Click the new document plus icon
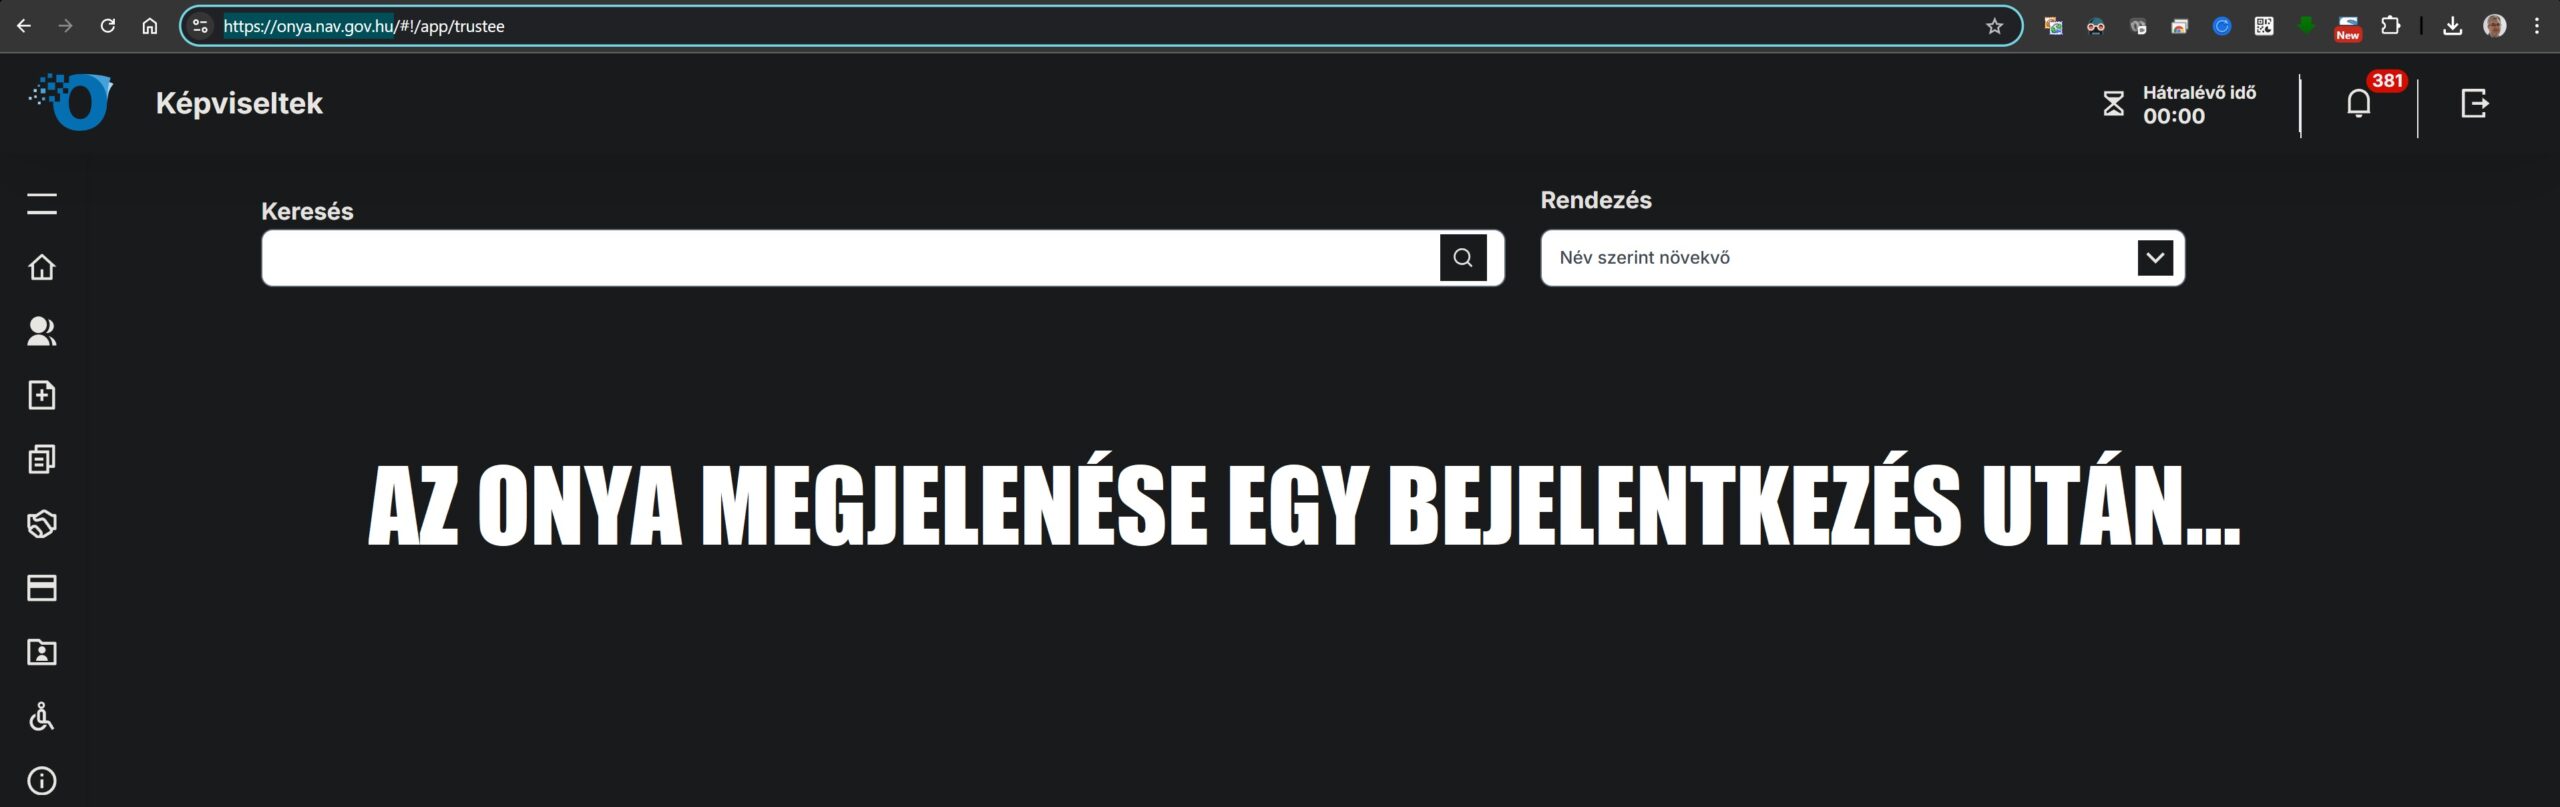Viewport: 2560px width, 807px height. [41, 396]
